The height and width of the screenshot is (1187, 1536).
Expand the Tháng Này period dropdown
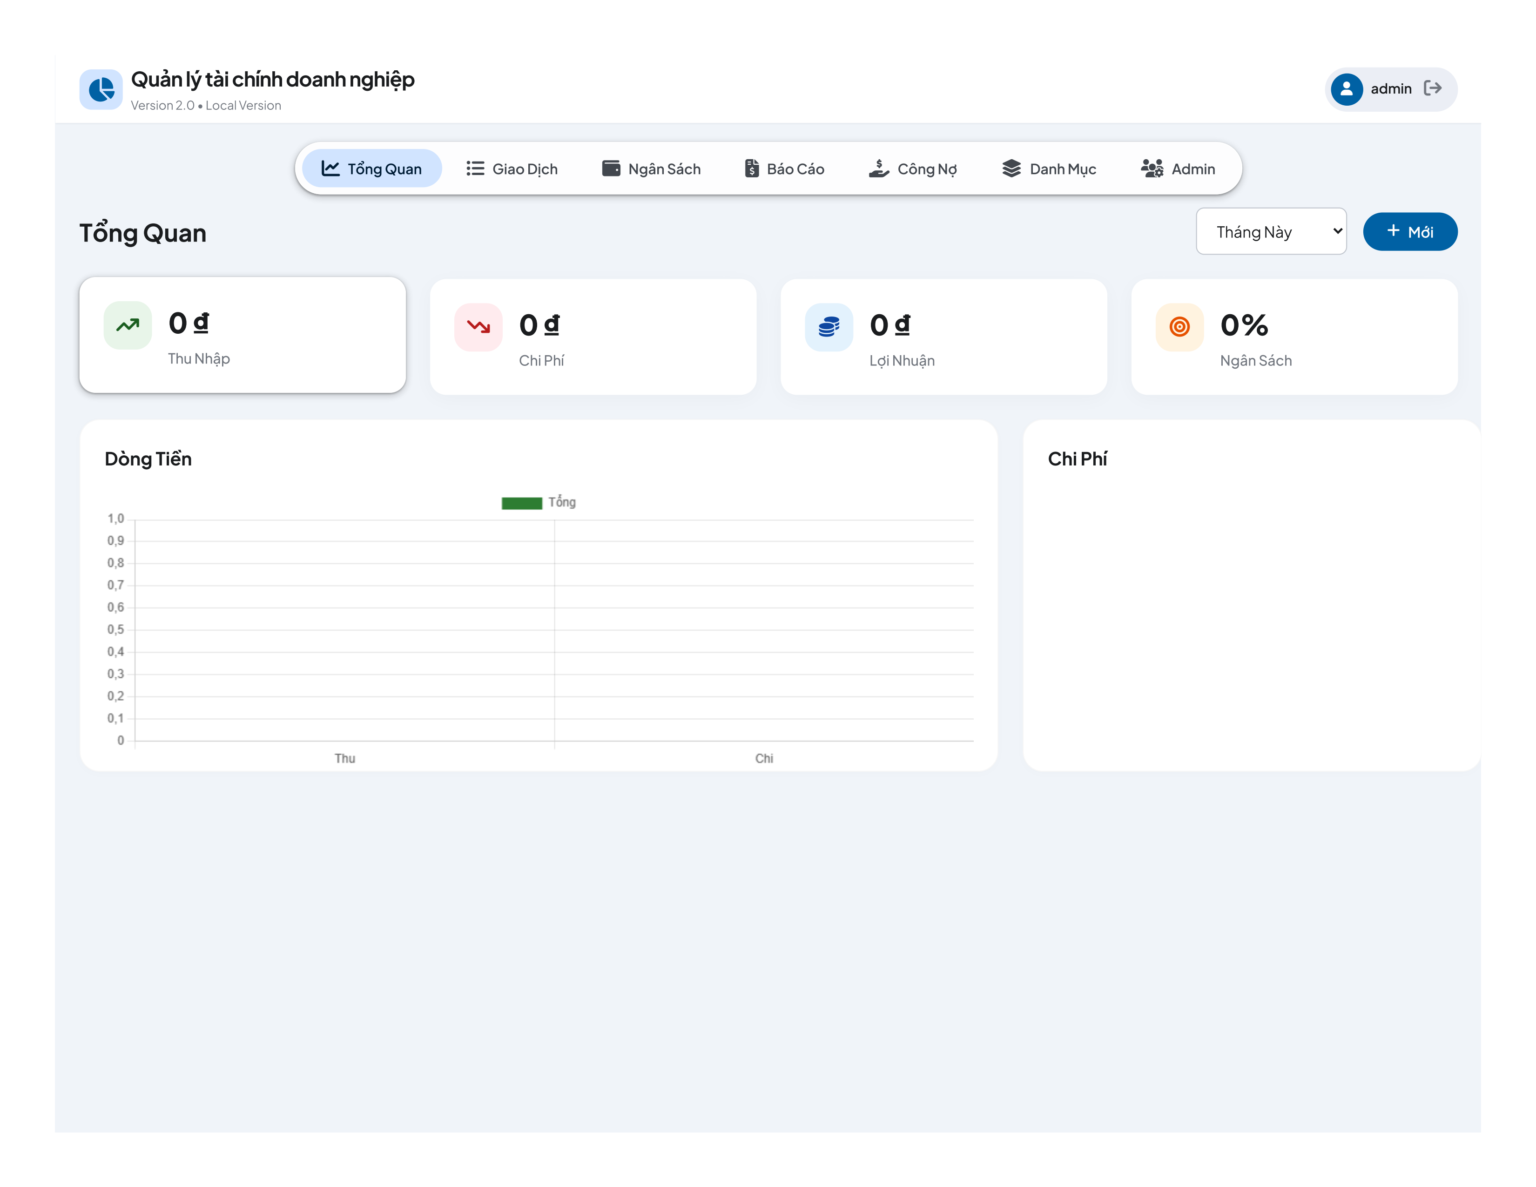coord(1271,232)
